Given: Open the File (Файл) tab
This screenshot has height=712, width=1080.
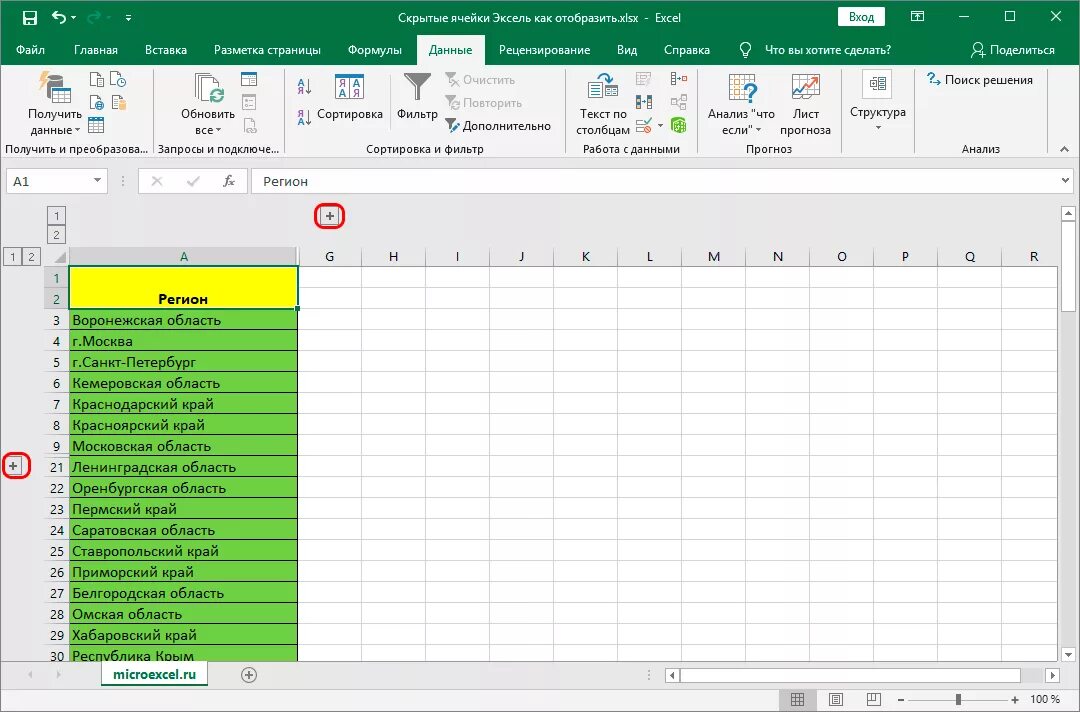Looking at the screenshot, I should 30,50.
